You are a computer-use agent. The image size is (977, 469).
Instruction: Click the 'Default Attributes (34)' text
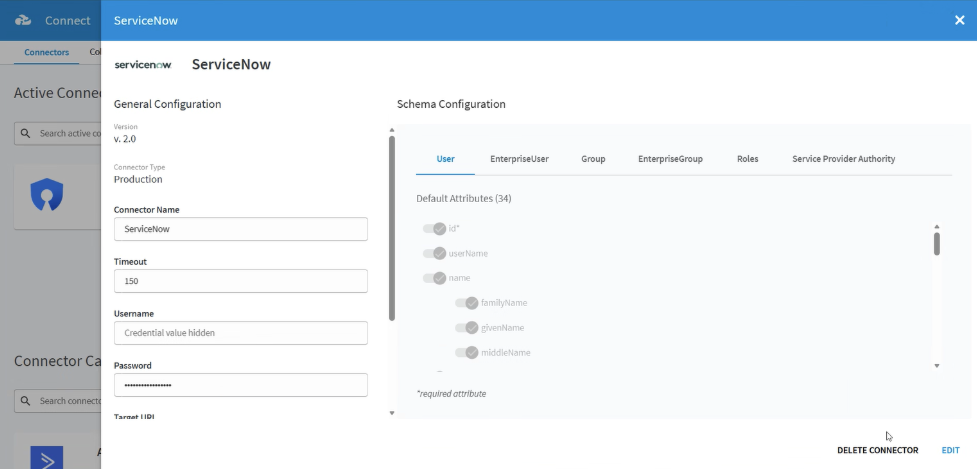(x=464, y=199)
